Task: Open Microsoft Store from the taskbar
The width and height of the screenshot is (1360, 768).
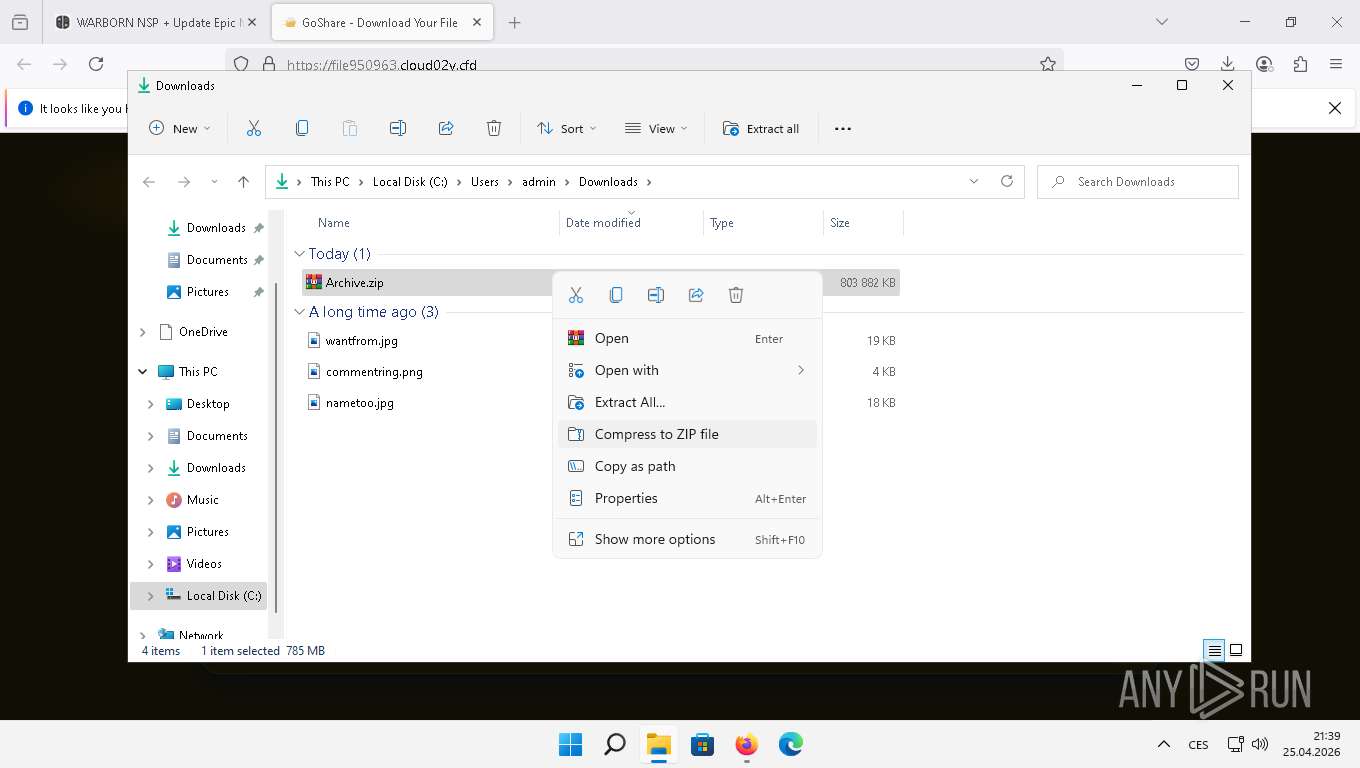Action: click(703, 744)
